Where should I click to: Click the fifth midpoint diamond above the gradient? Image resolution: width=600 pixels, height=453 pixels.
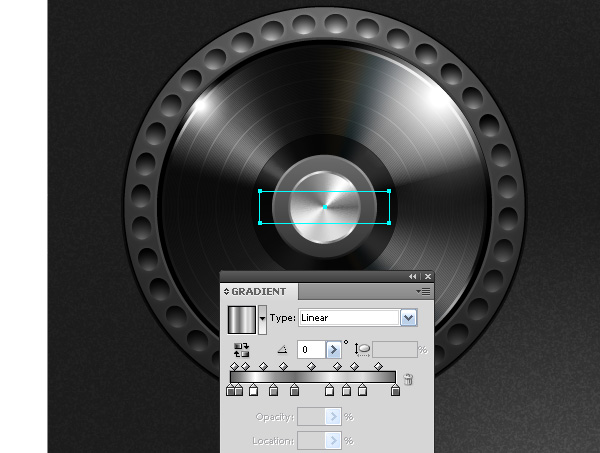point(311,367)
